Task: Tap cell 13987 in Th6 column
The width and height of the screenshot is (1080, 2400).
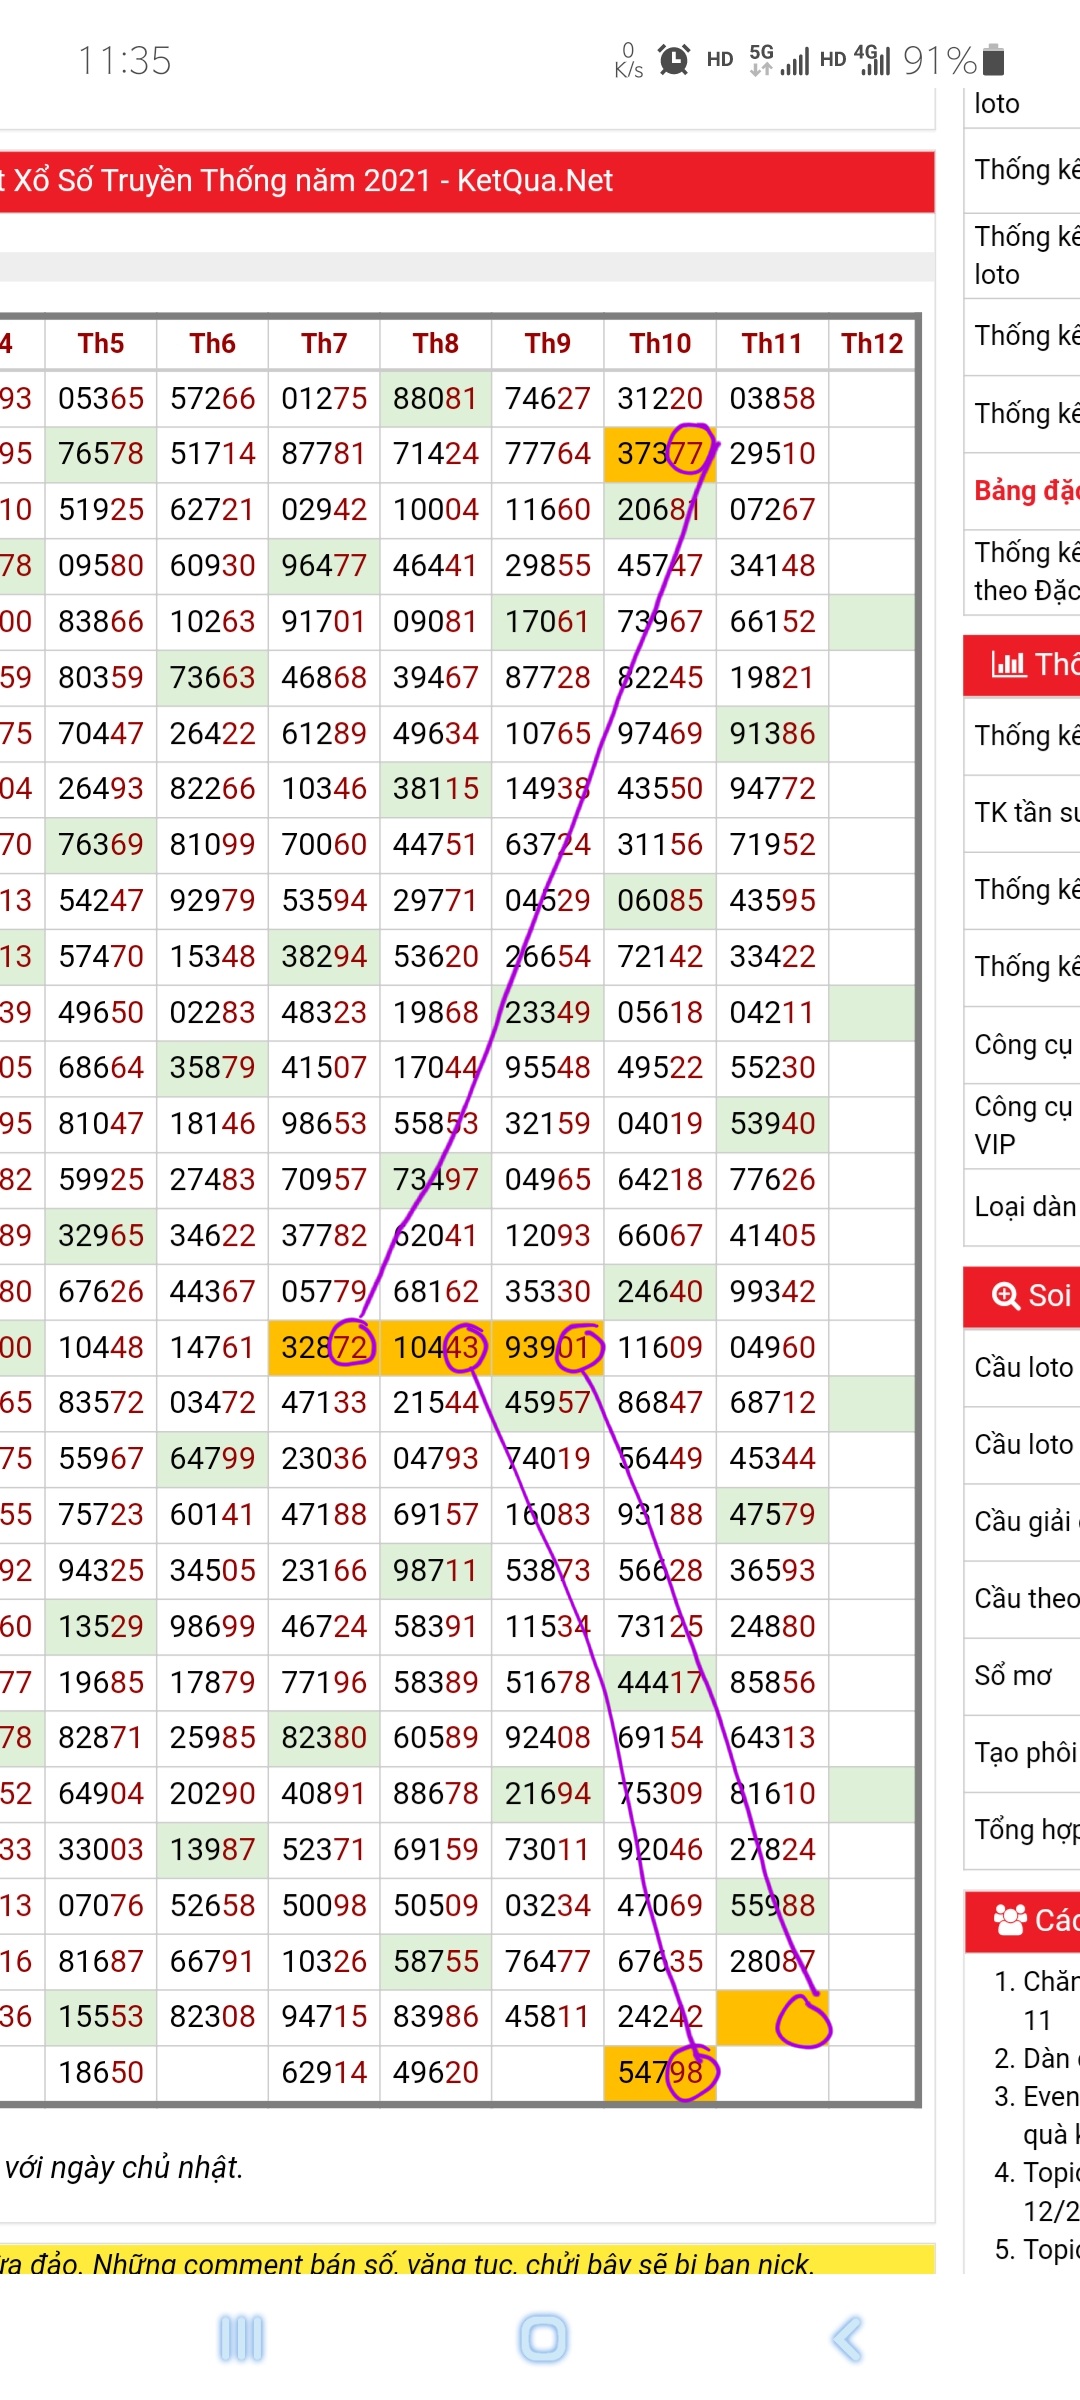Action: point(212,1849)
